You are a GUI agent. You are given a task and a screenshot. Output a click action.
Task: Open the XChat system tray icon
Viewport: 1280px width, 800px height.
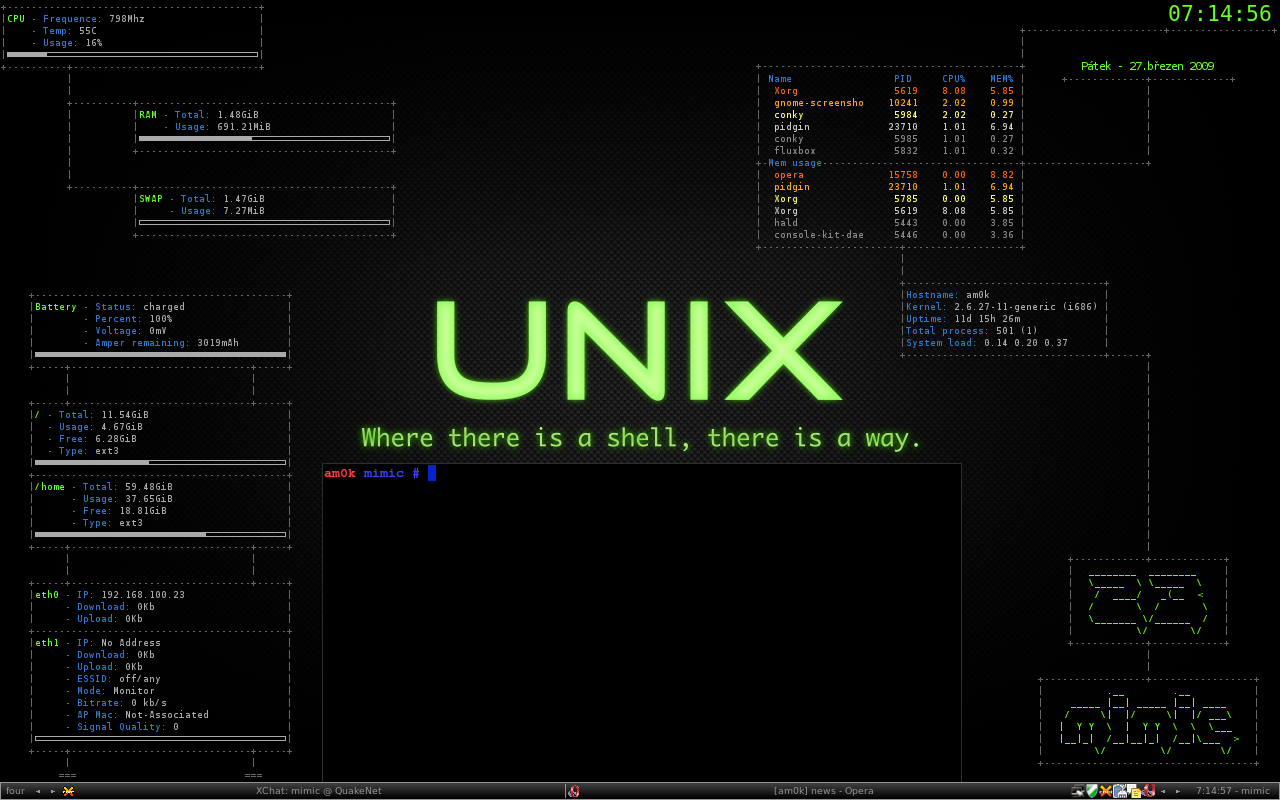[x=1106, y=791]
